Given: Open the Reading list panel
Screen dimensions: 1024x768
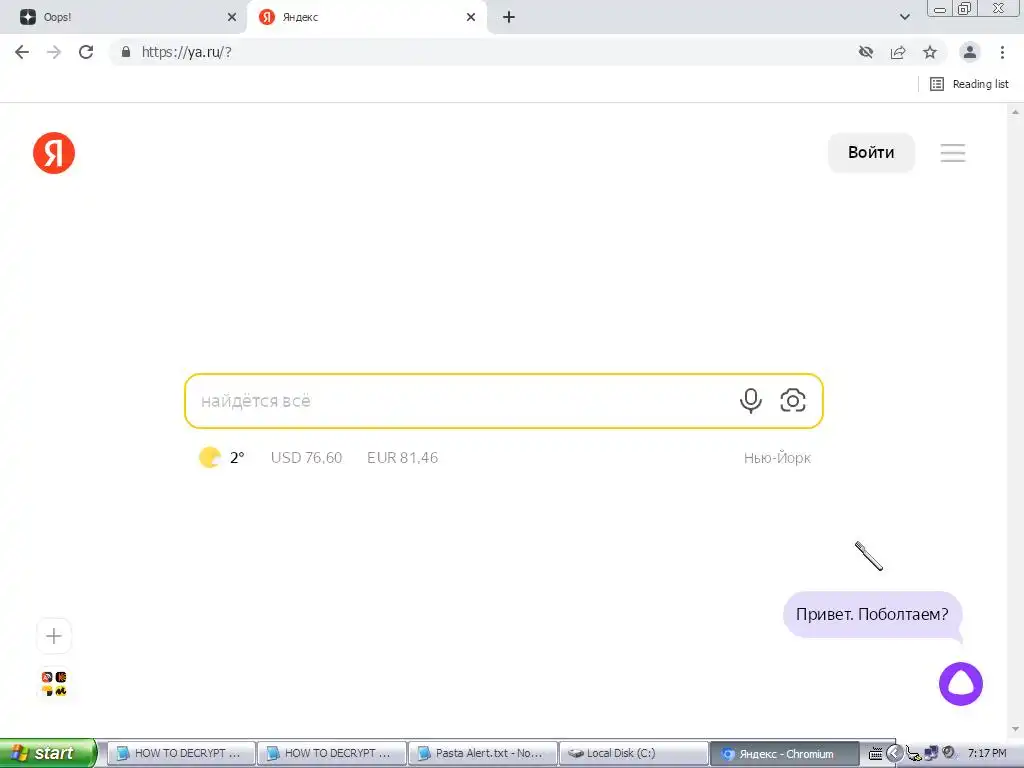Looking at the screenshot, I should [x=969, y=84].
